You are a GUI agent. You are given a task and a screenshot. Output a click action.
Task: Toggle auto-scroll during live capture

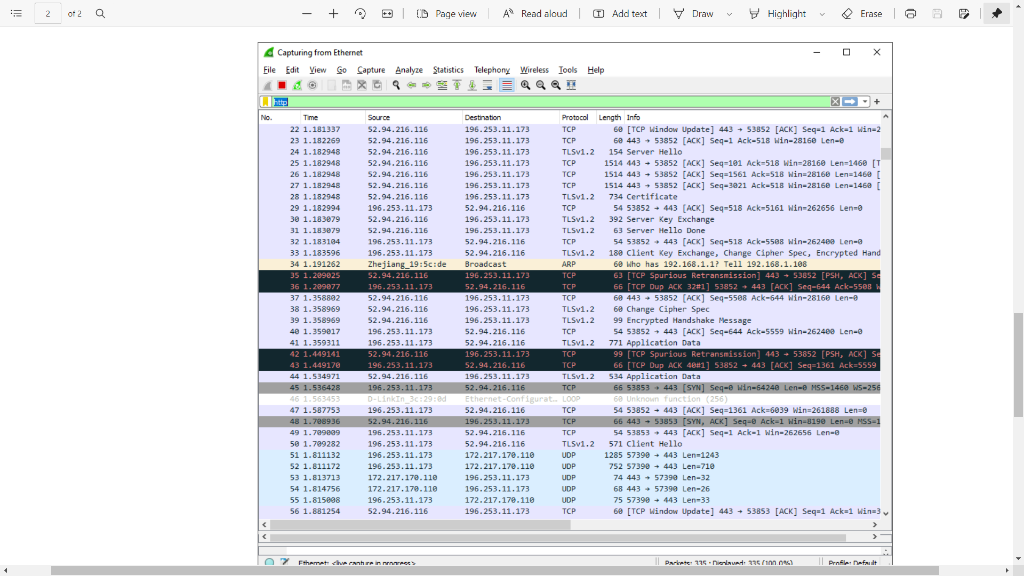pos(489,85)
